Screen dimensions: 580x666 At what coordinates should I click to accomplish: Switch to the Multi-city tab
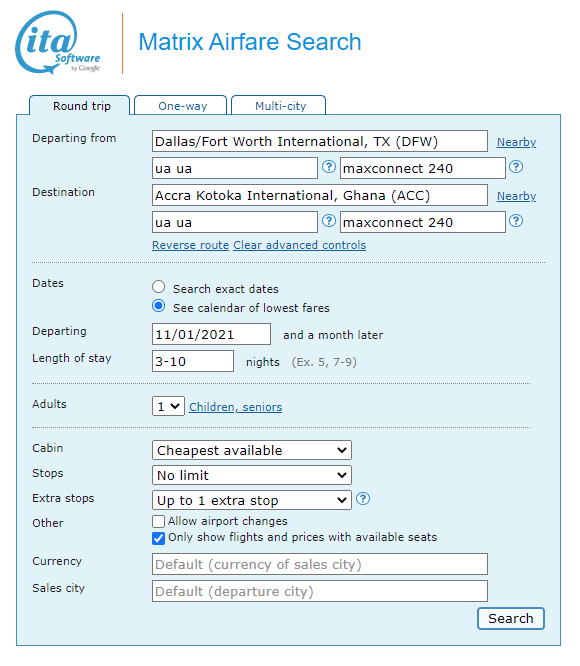[279, 105]
